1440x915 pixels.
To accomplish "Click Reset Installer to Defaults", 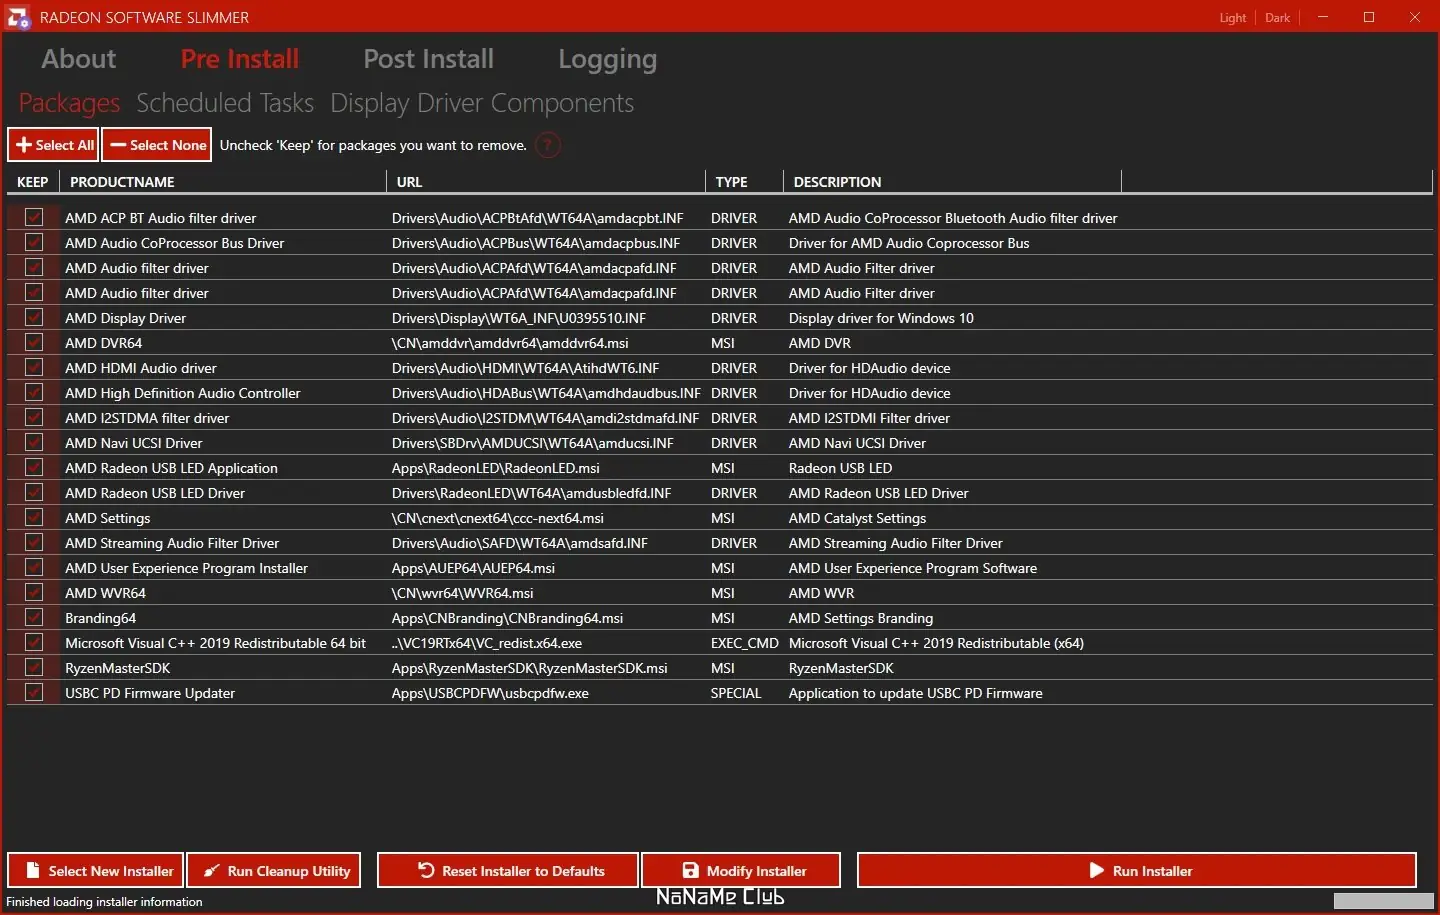I will point(508,871).
